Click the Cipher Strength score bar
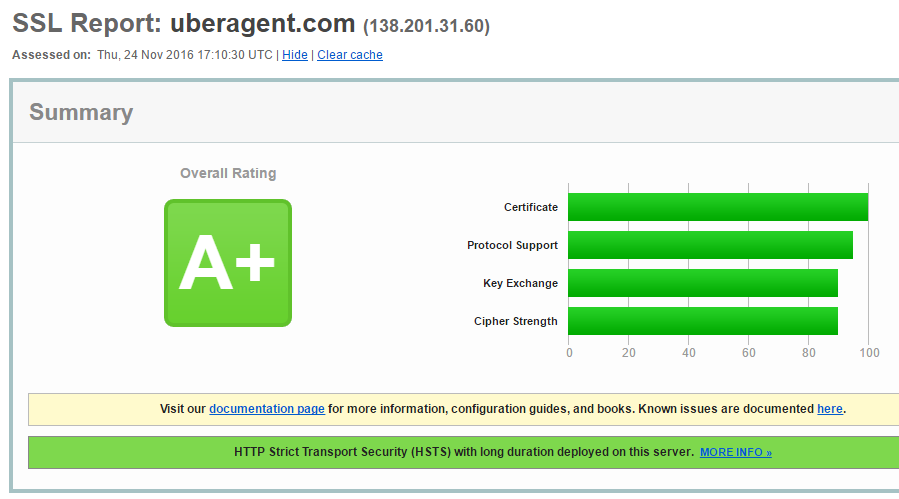This screenshot has height=499, width=899. pyautogui.click(x=703, y=321)
